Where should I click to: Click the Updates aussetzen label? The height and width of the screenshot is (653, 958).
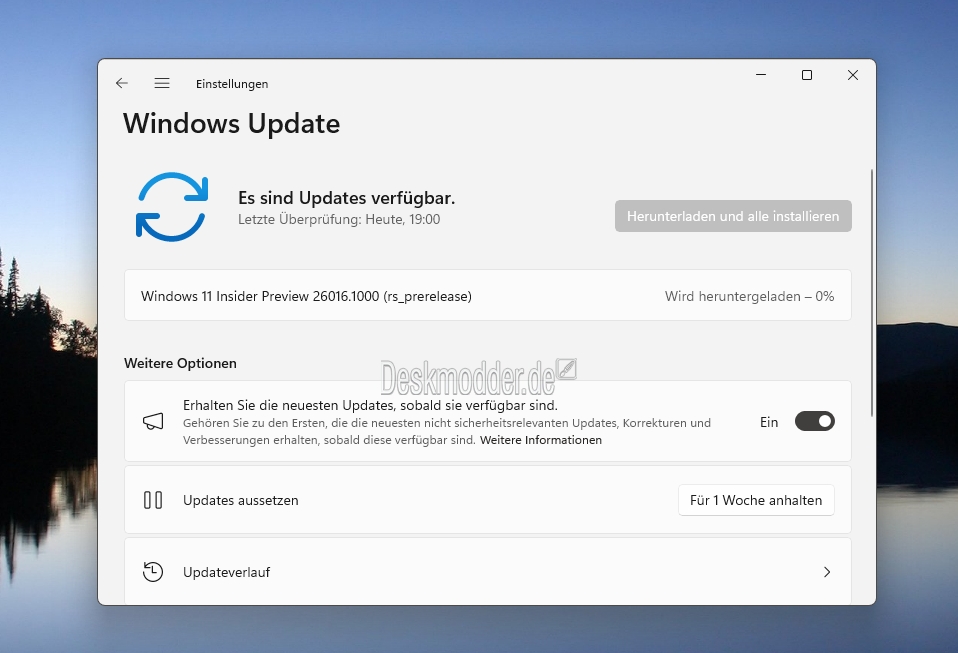tap(241, 500)
